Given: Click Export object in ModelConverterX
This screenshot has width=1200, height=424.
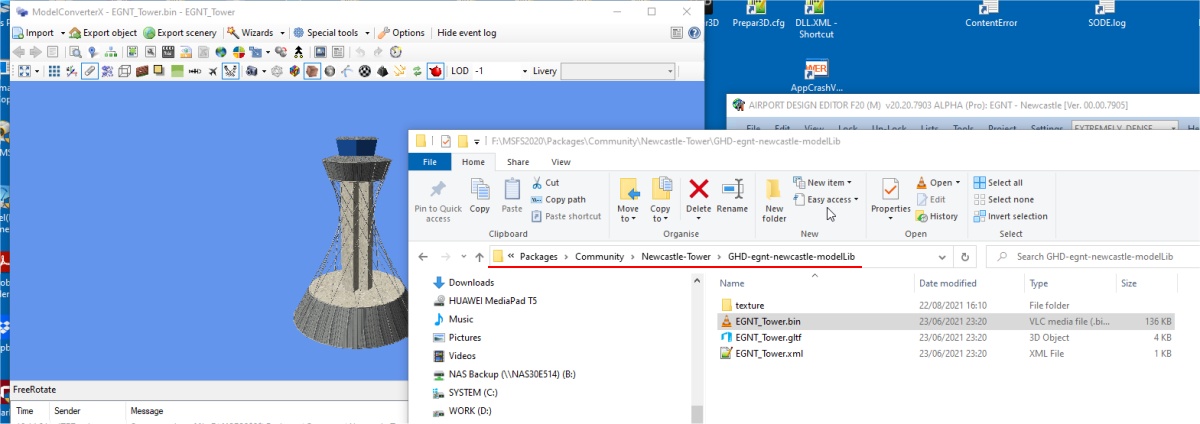Looking at the screenshot, I should 103,33.
